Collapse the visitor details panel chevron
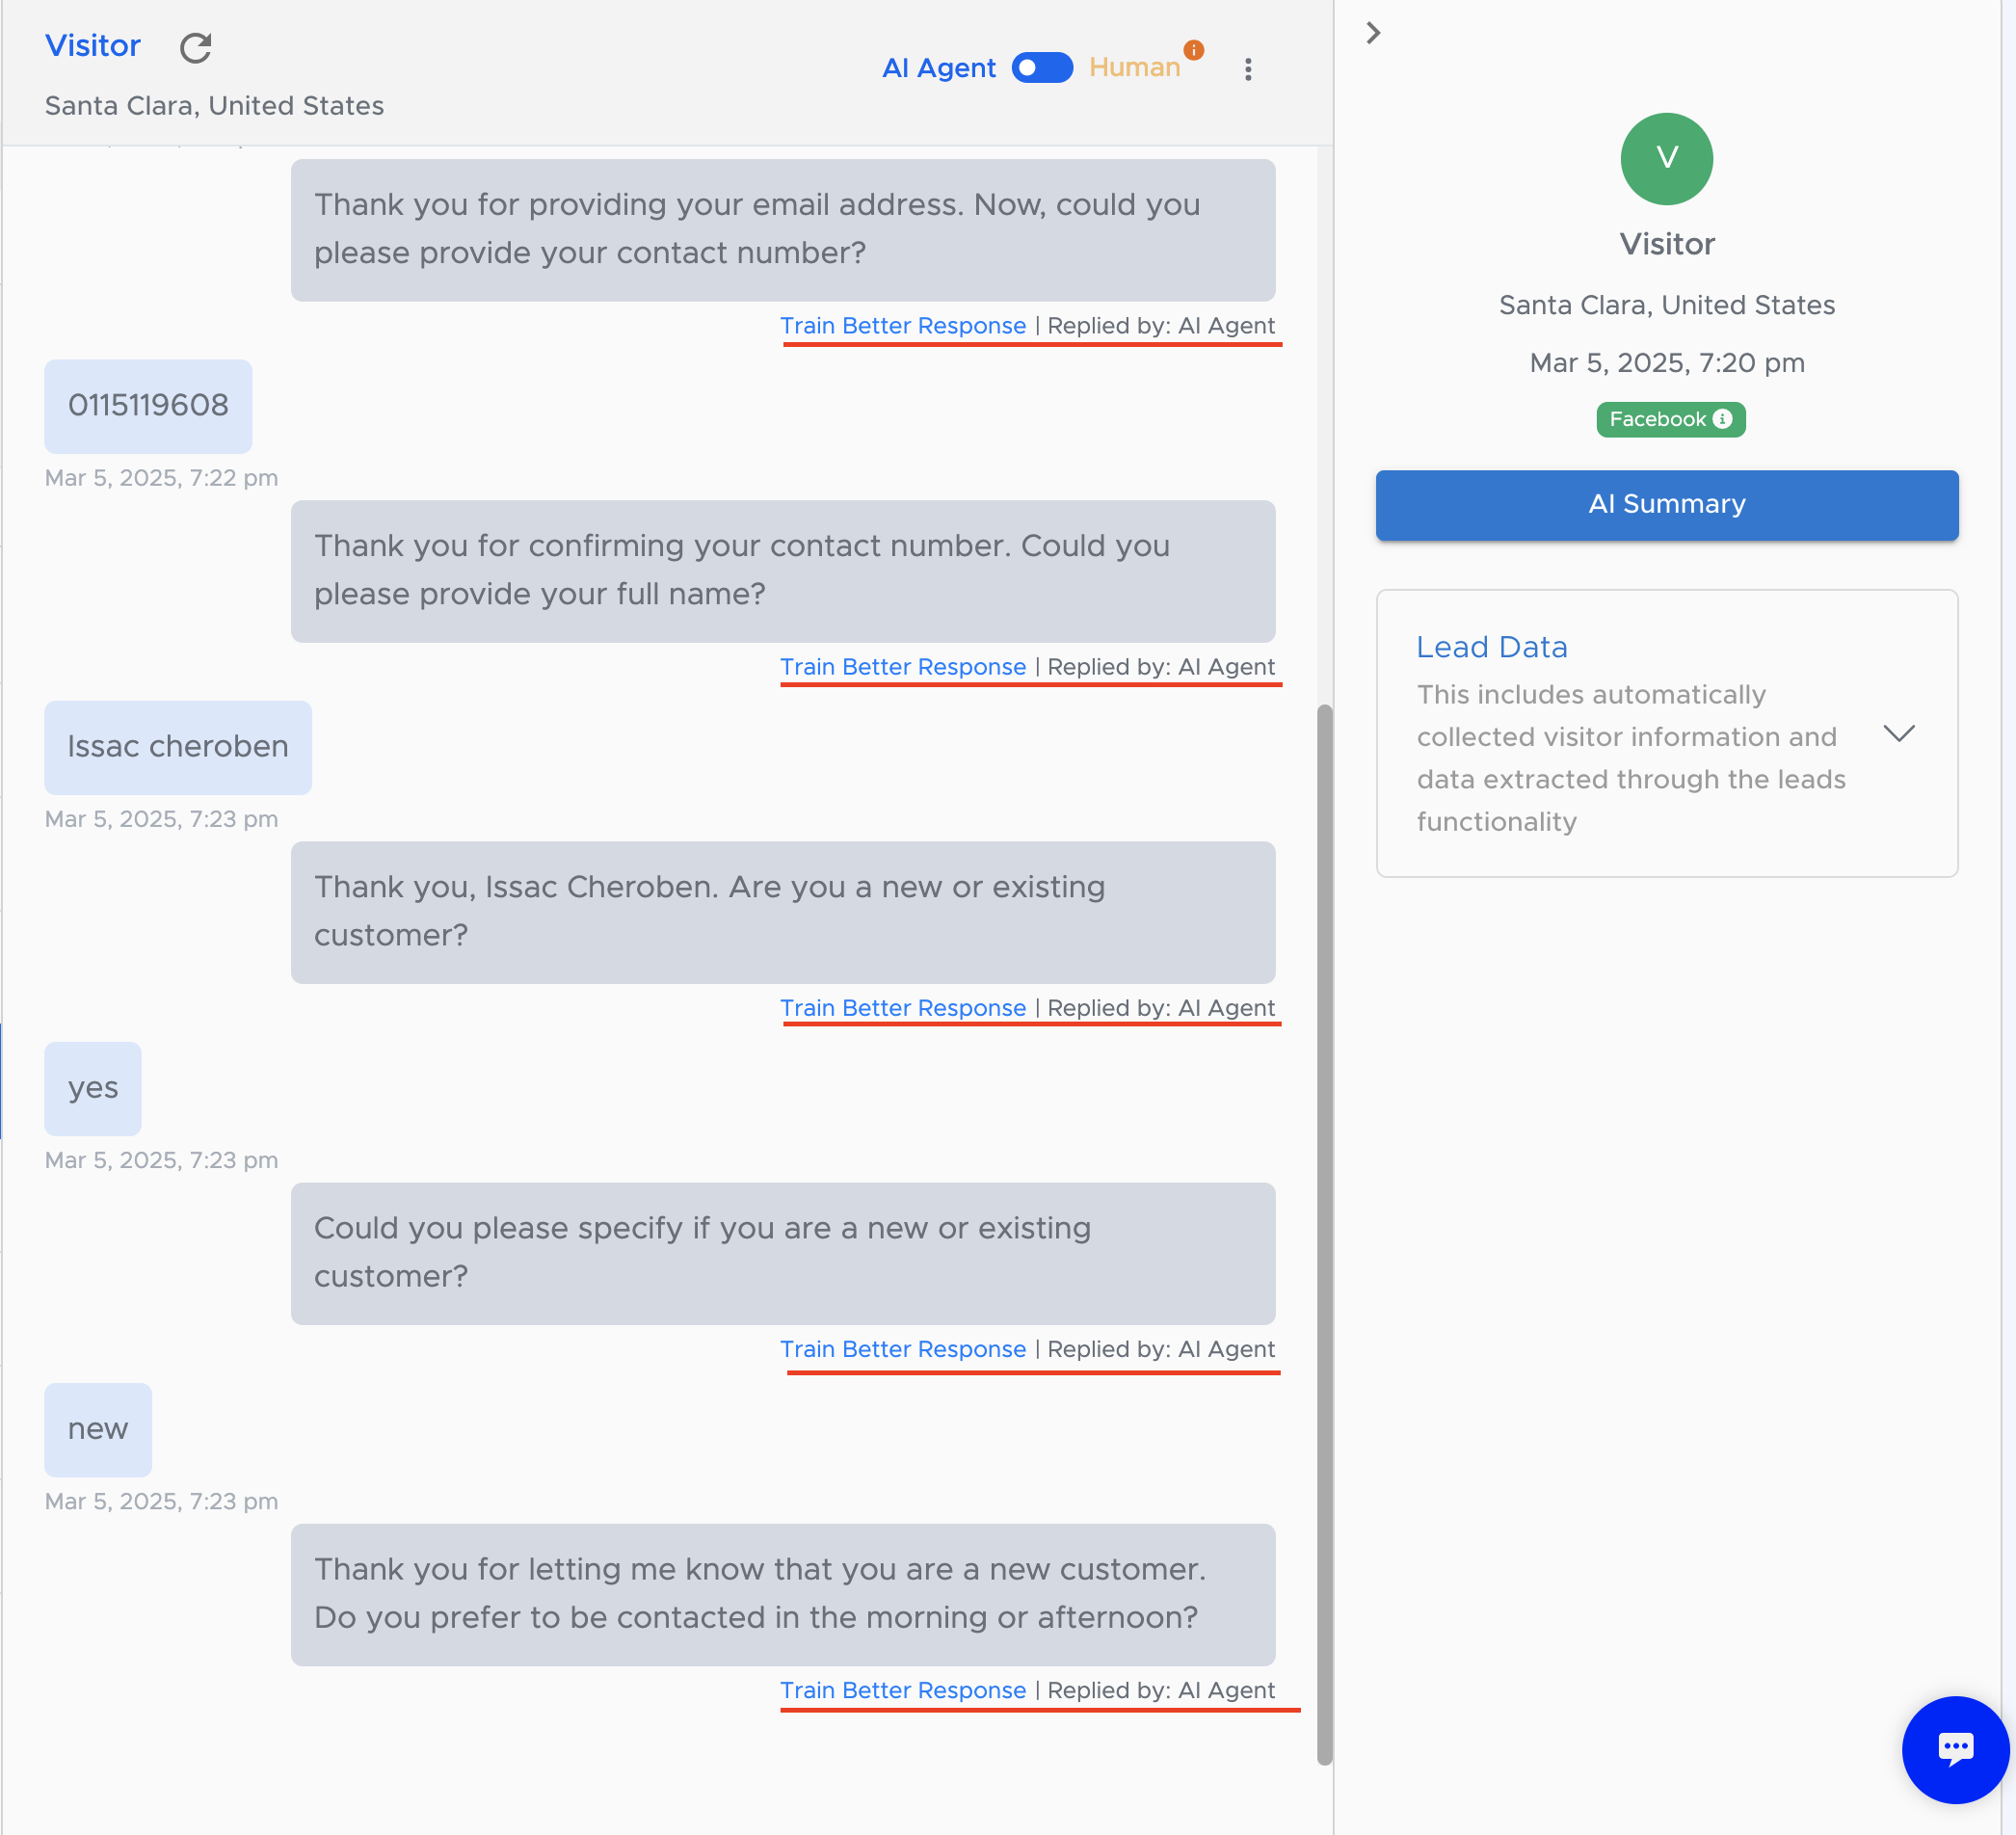Screen dimensions: 2016x1835 click(x=1373, y=33)
